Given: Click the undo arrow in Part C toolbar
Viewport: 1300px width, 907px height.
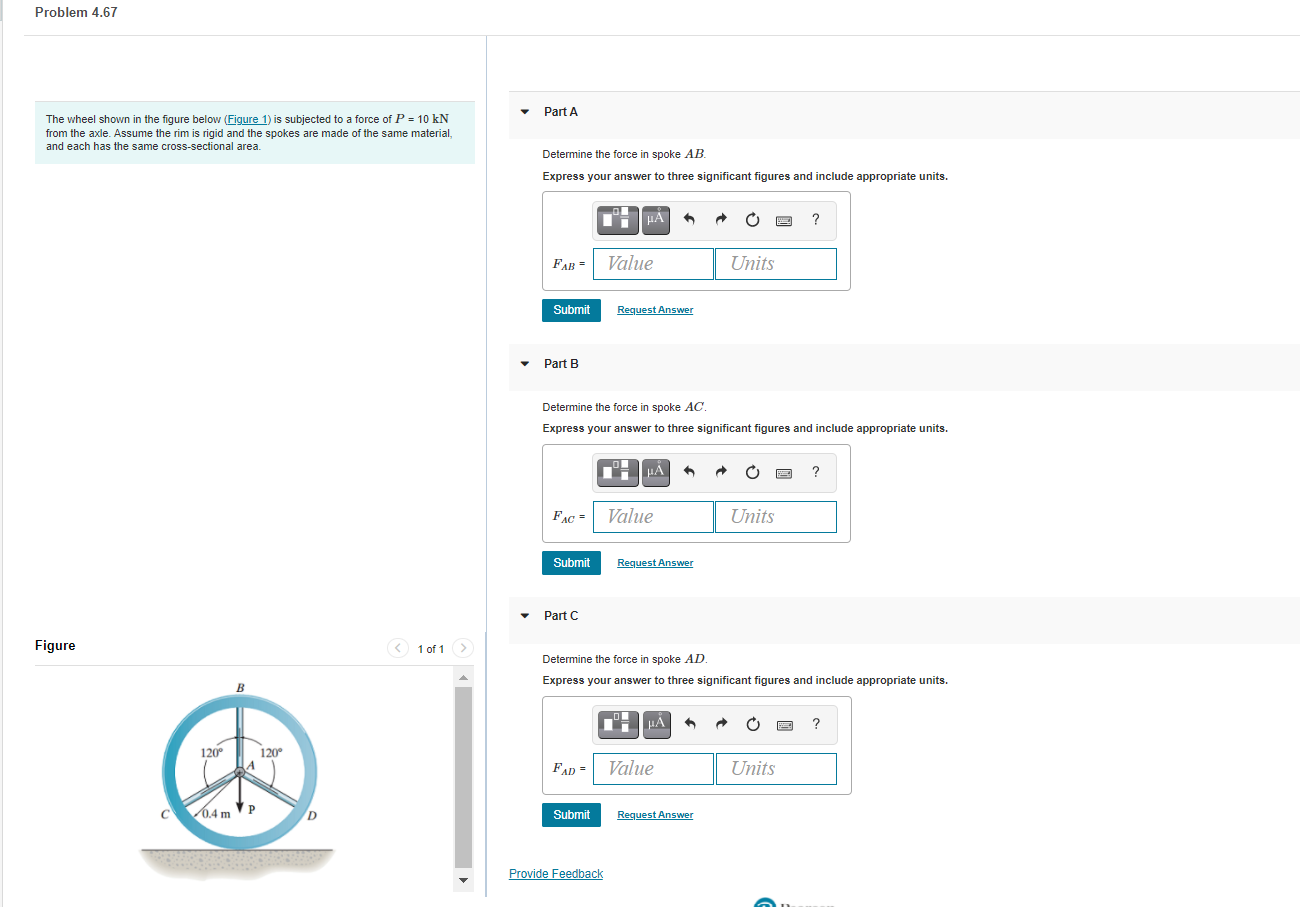Looking at the screenshot, I should pos(689,724).
